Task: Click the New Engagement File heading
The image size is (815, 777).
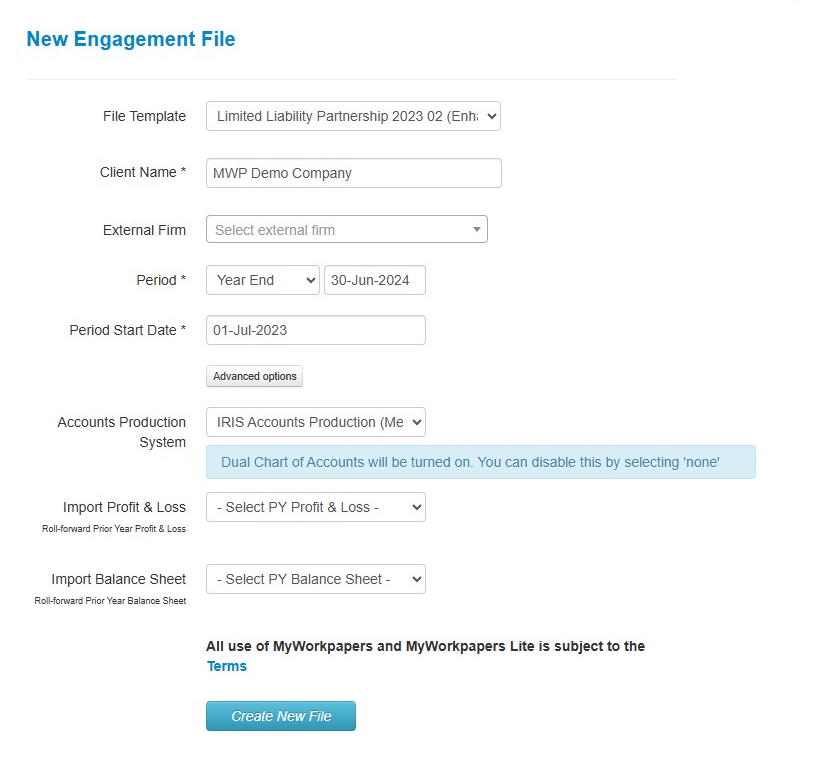Action: (x=130, y=39)
